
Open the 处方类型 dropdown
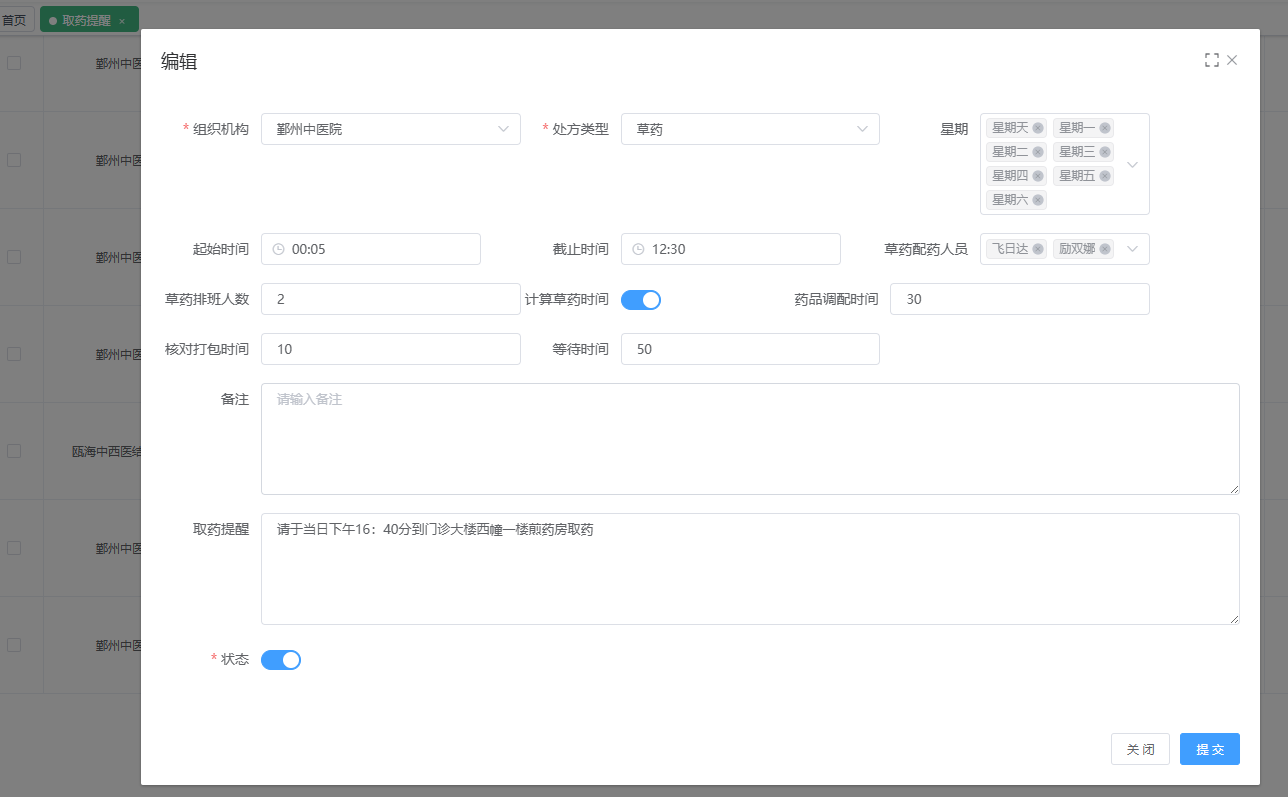pyautogui.click(x=750, y=129)
